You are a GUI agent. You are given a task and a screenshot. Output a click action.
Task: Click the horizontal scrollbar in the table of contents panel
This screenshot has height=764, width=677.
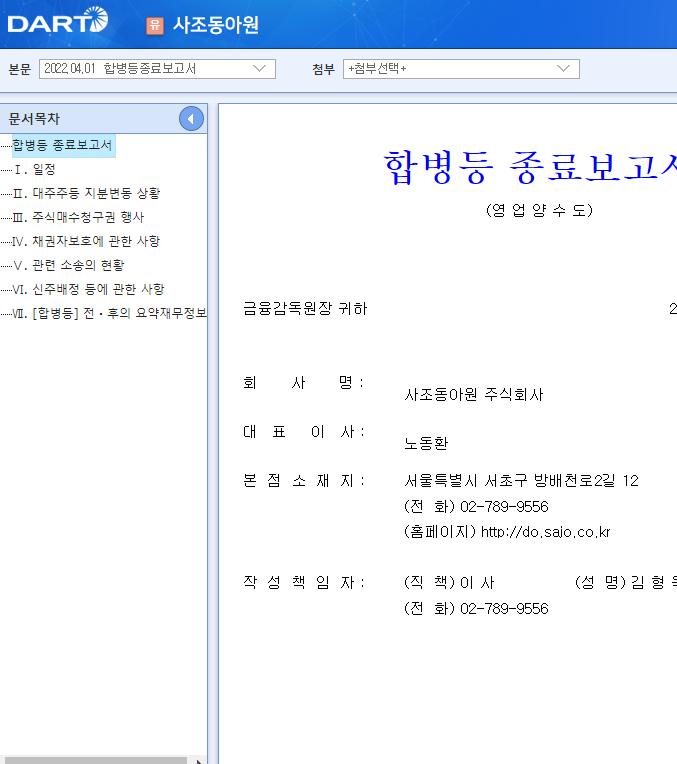[96, 761]
